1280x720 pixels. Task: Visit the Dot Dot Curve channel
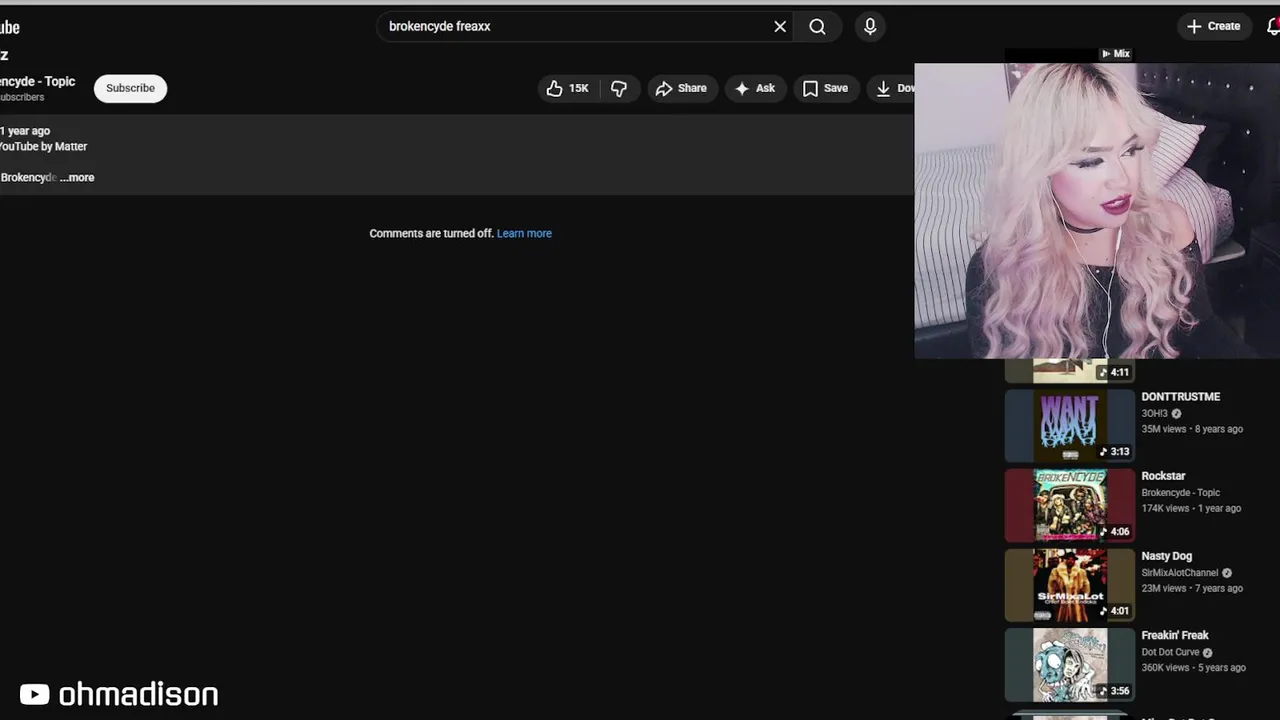pyautogui.click(x=1170, y=652)
